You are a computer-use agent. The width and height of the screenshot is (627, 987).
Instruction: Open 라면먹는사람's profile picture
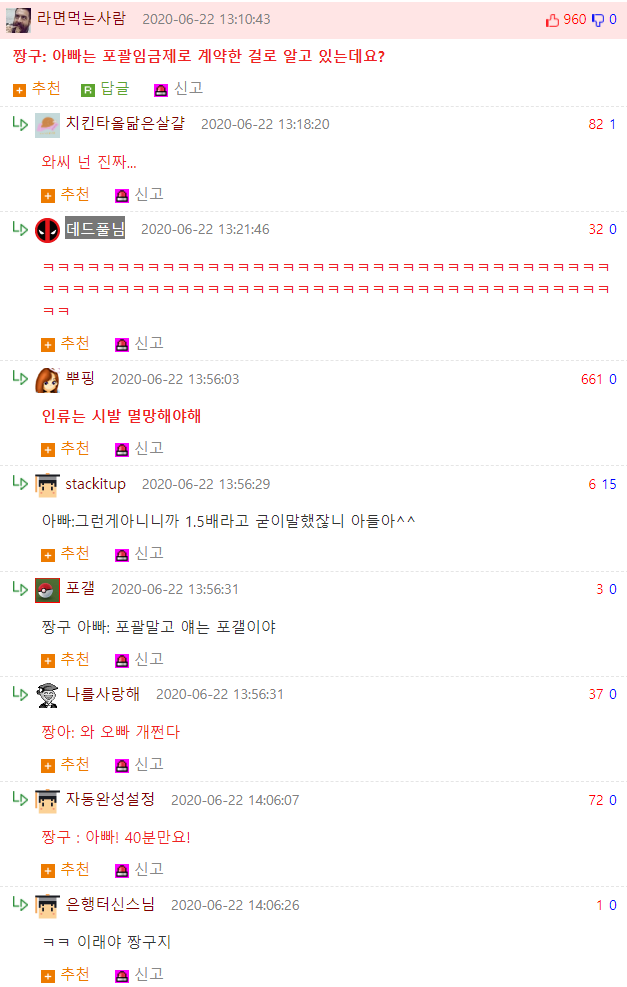pos(18,20)
